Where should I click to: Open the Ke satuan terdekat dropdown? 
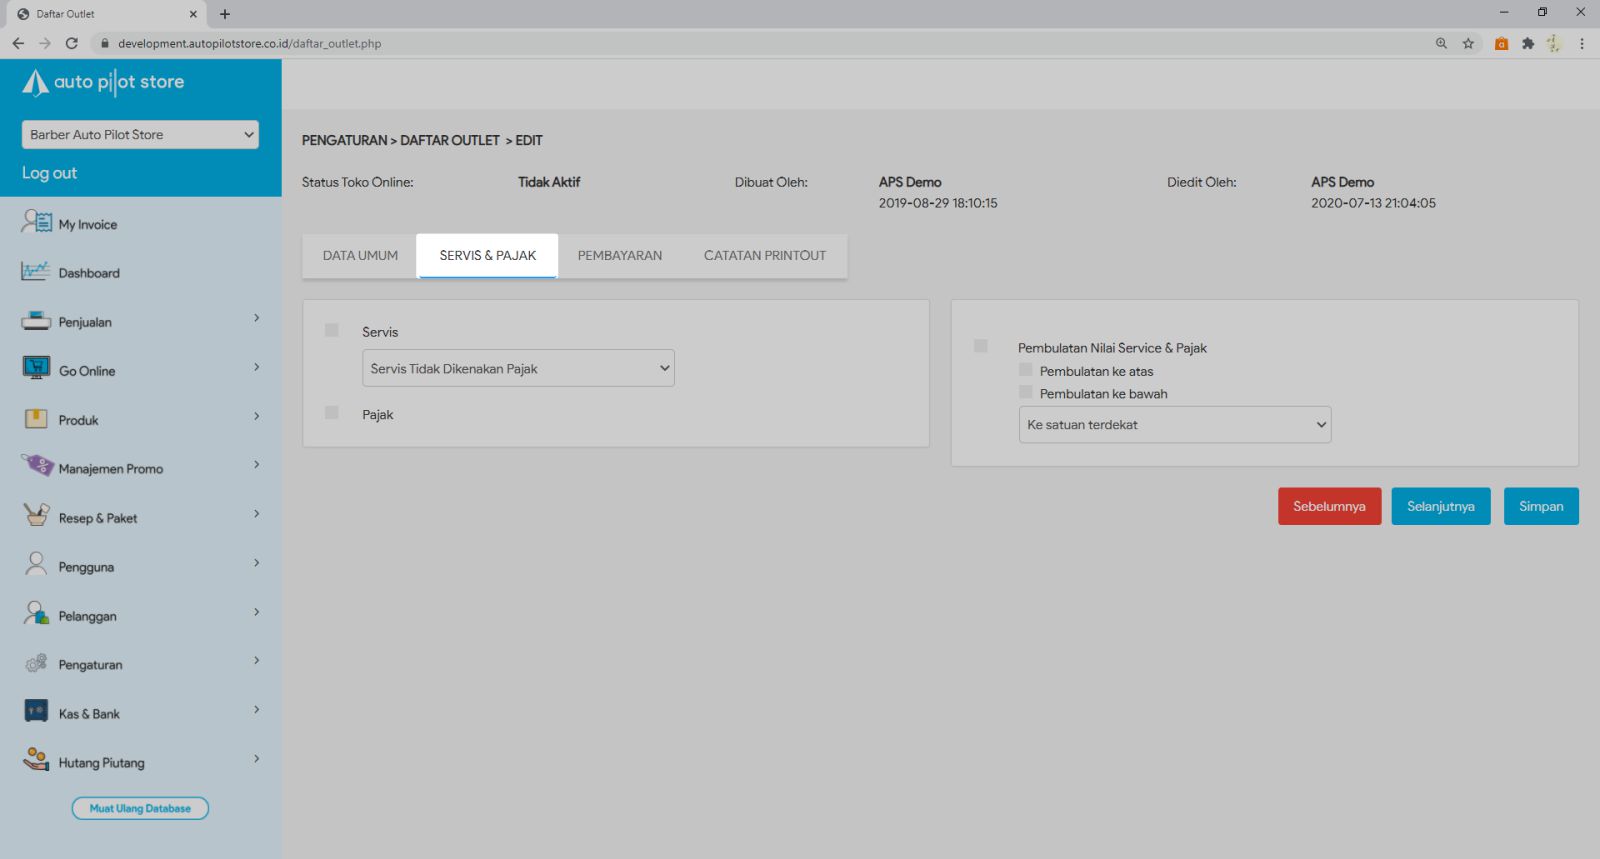coord(1175,425)
